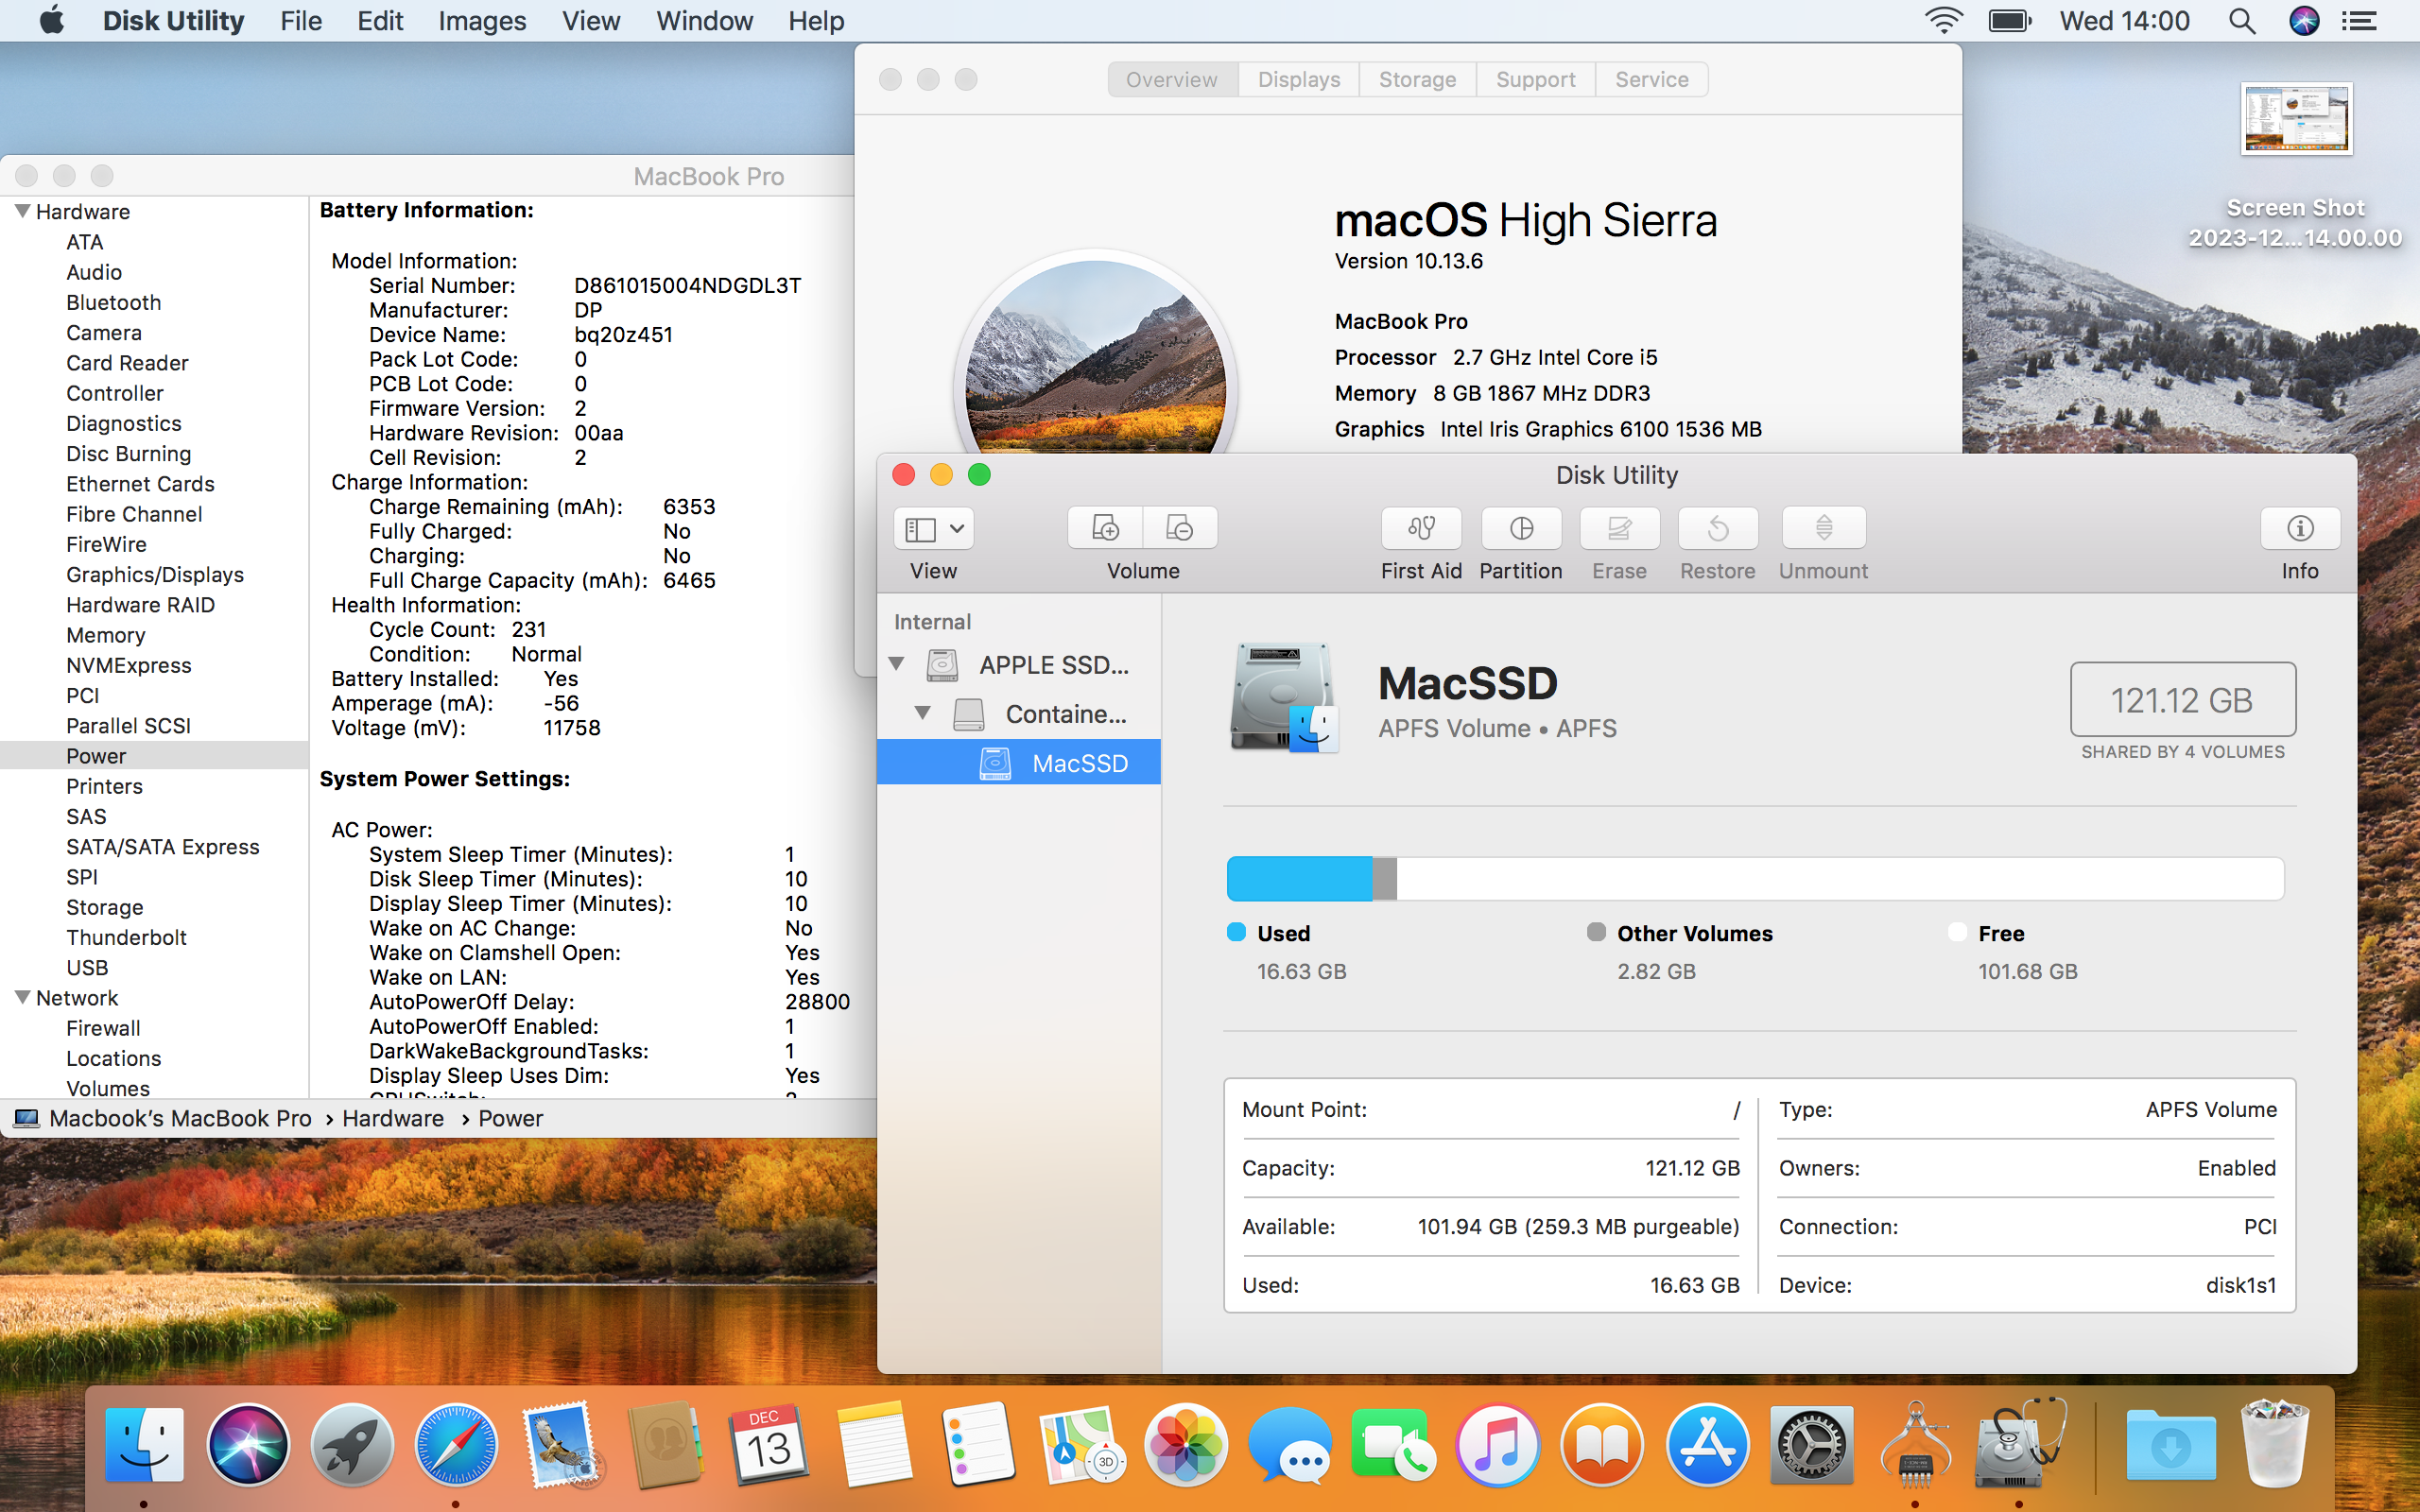Open the Window menu
The width and height of the screenshot is (2420, 1512).
tap(704, 21)
